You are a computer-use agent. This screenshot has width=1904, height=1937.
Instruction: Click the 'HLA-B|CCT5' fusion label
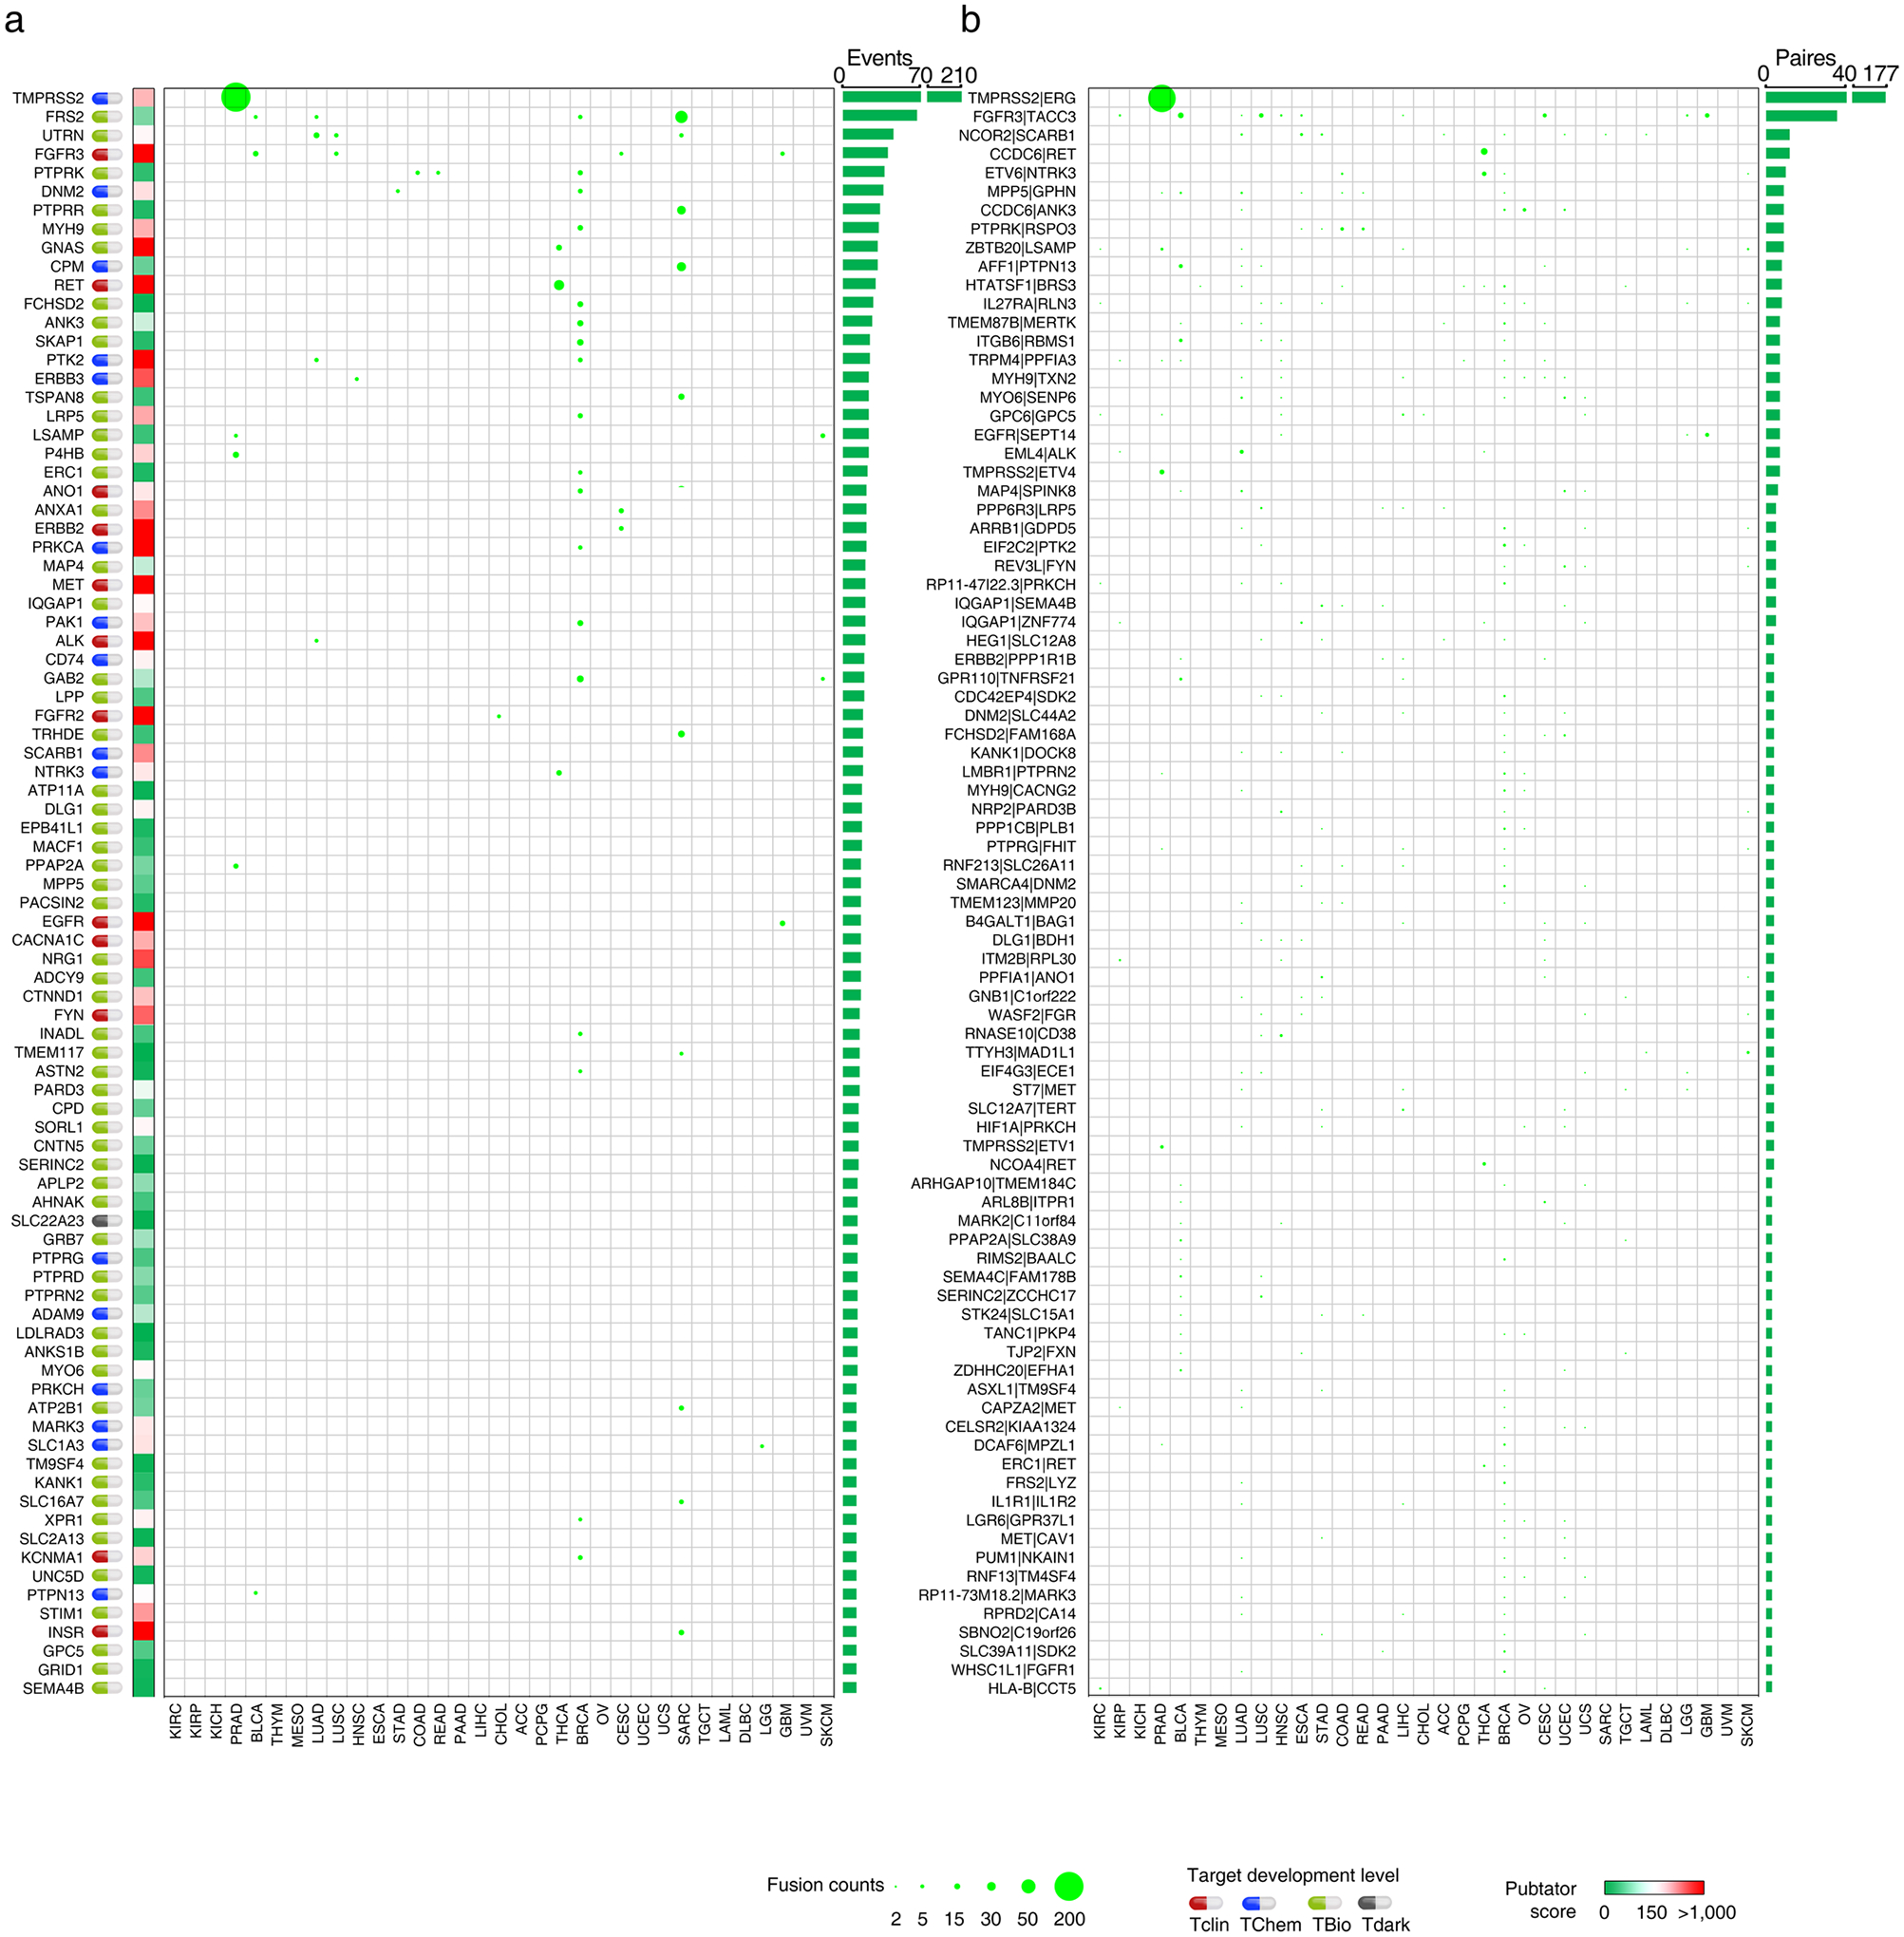coord(1032,1689)
